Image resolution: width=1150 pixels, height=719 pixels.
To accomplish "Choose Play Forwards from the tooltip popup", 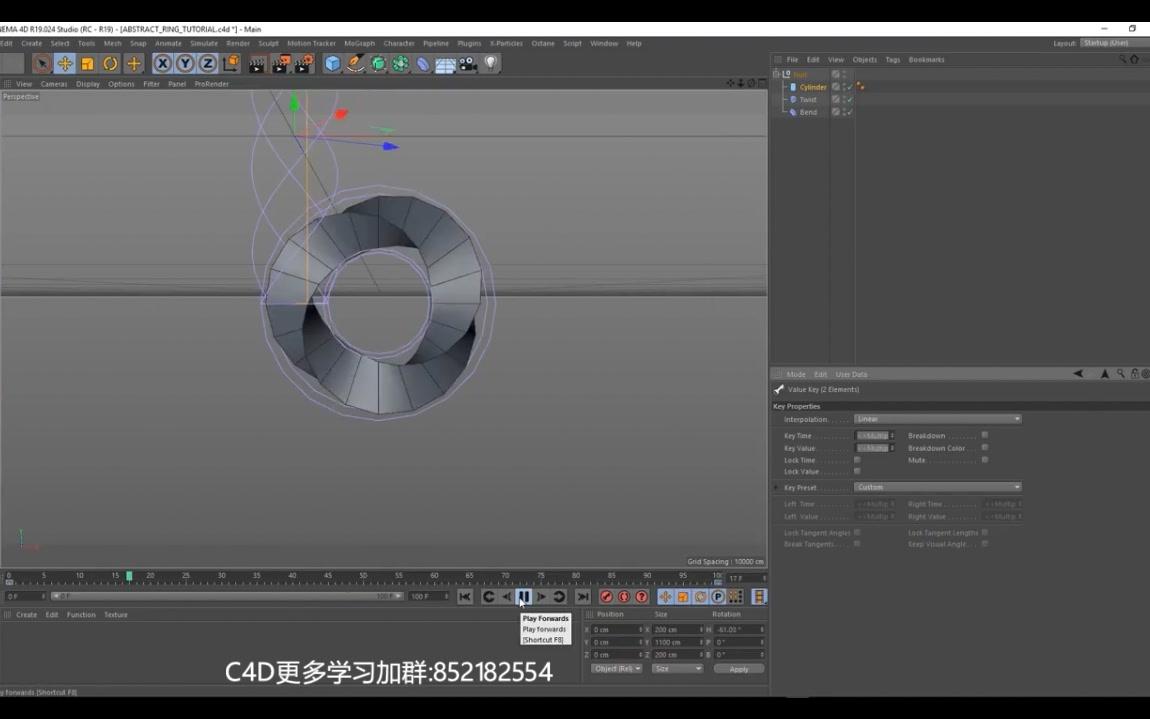I will point(545,618).
